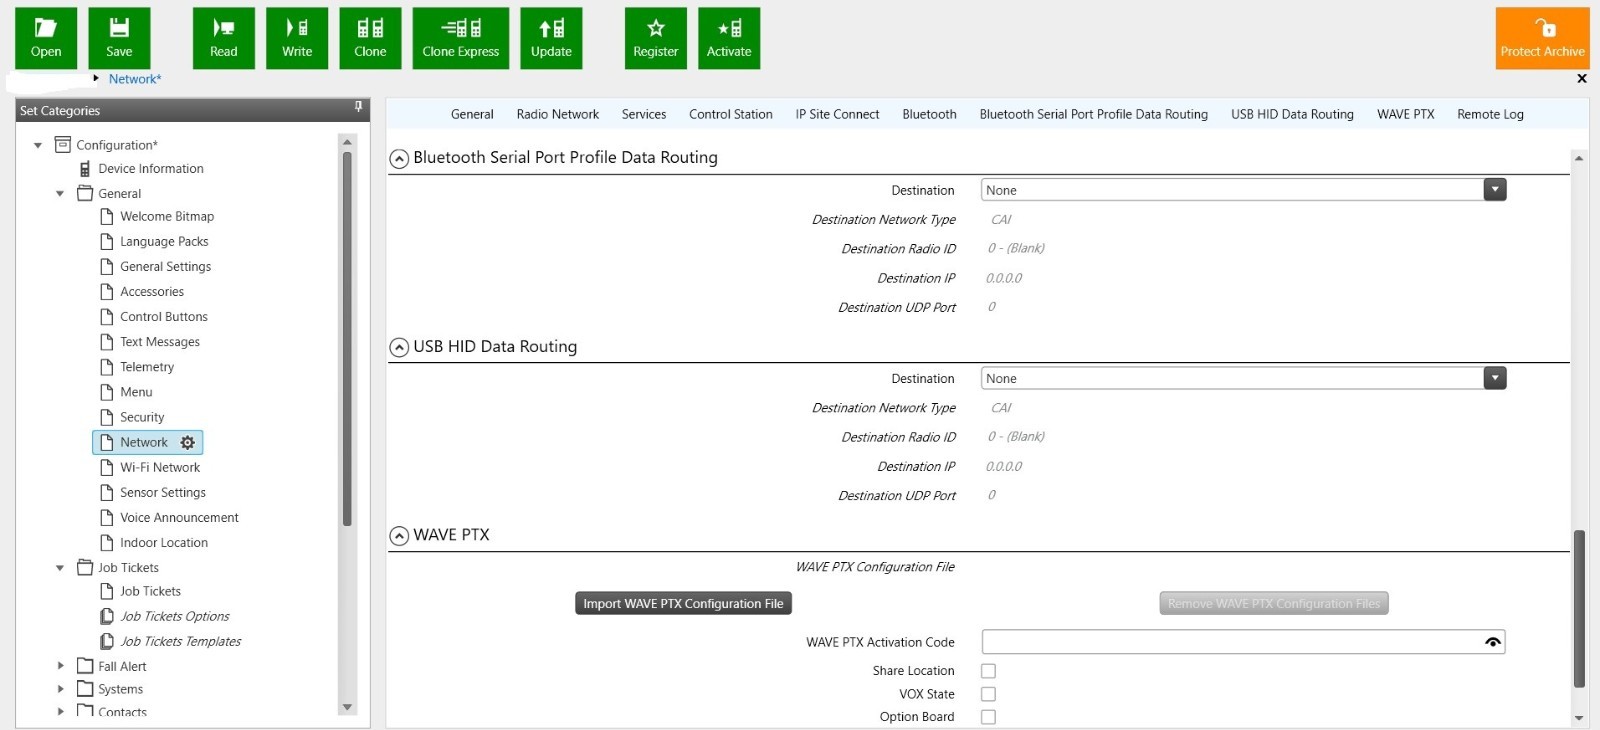
Task: Open Bluetooth Serial Port Destination dropdown
Action: 1494,190
